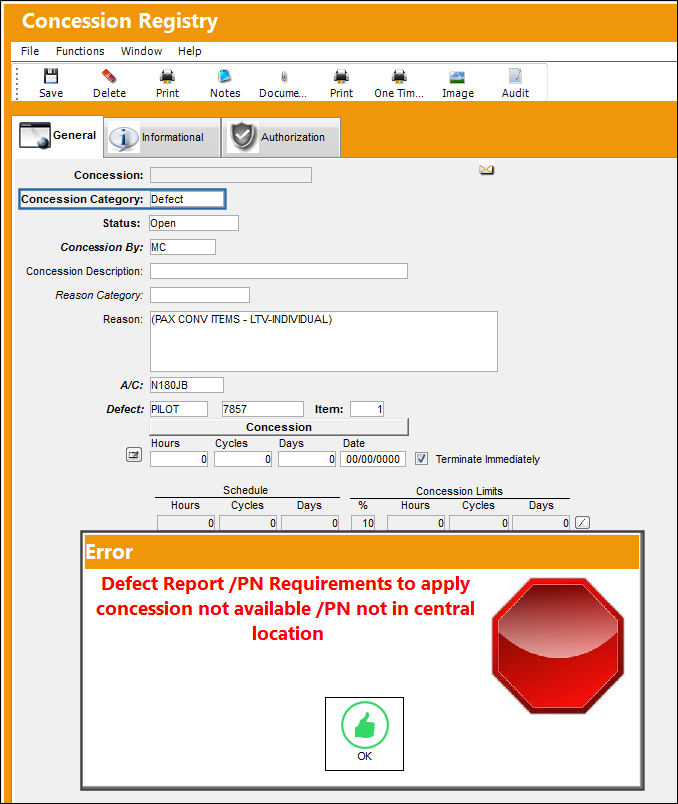Click OK in the Error dialog
The height and width of the screenshot is (804, 678).
(x=365, y=733)
